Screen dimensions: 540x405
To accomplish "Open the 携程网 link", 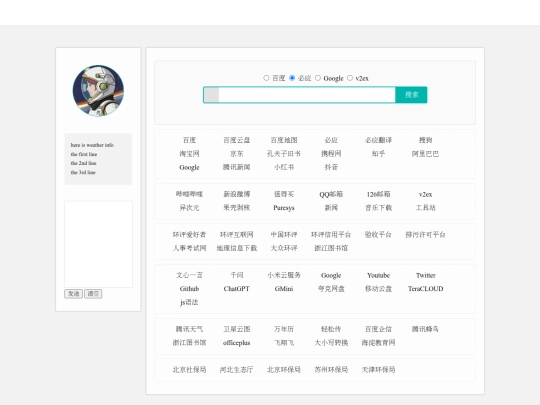I will tap(331, 154).
